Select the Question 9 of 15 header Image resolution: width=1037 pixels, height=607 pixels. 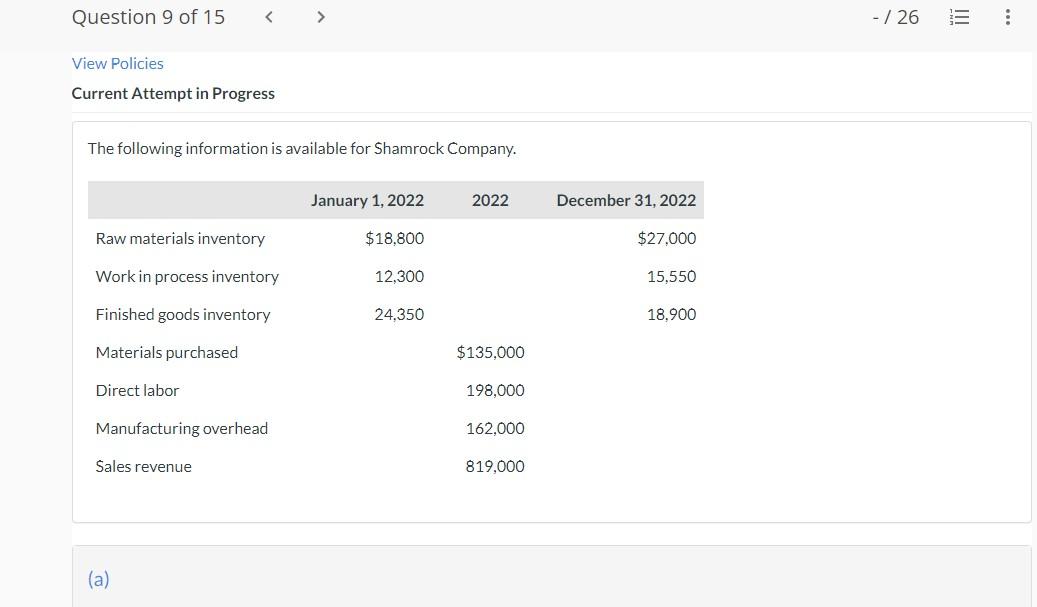[148, 17]
